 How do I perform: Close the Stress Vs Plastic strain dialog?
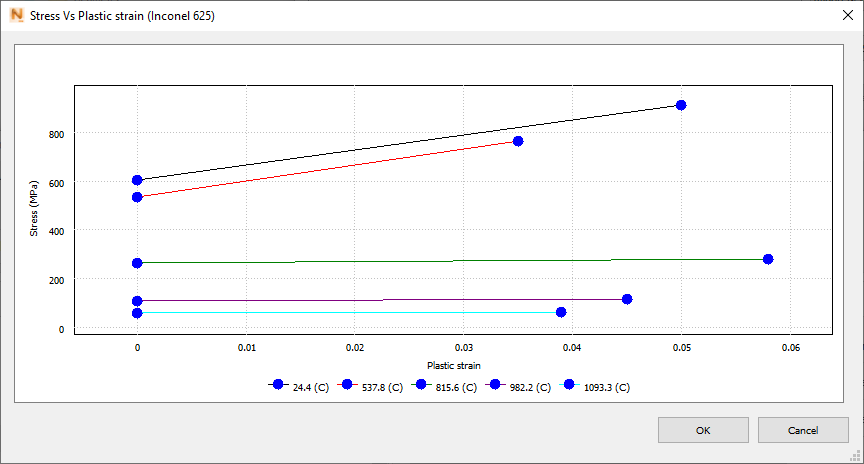[x=848, y=15]
